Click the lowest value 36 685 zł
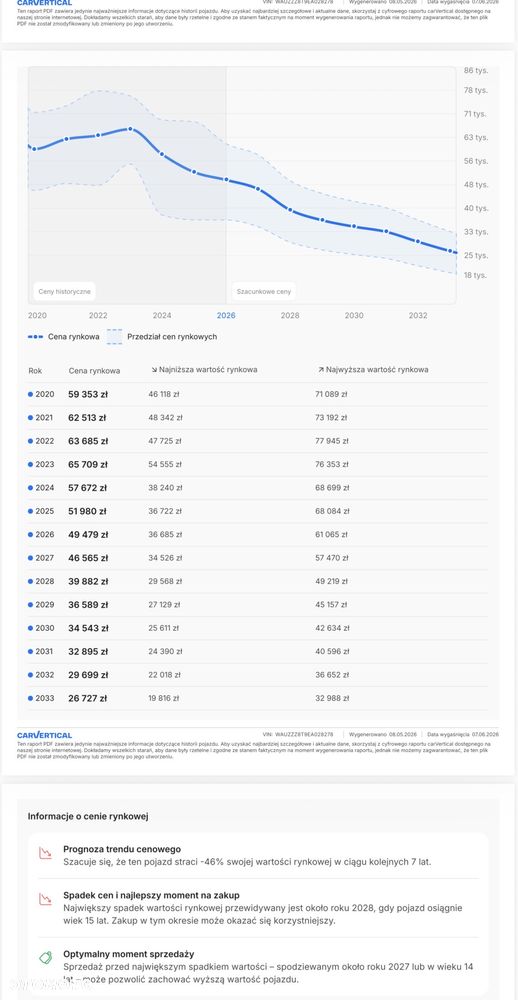This screenshot has width=518, height=1000. coord(165,534)
